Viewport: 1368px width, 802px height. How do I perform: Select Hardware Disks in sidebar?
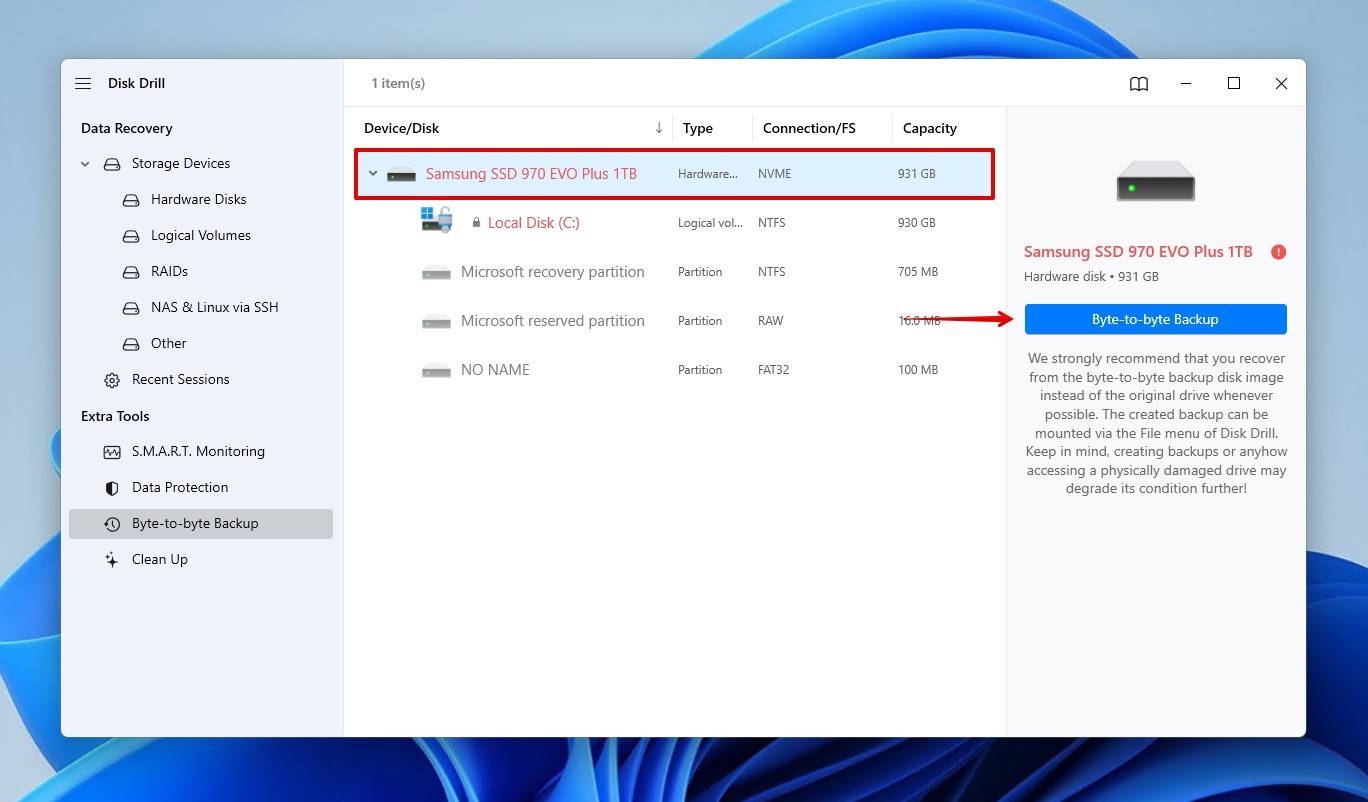tap(198, 200)
